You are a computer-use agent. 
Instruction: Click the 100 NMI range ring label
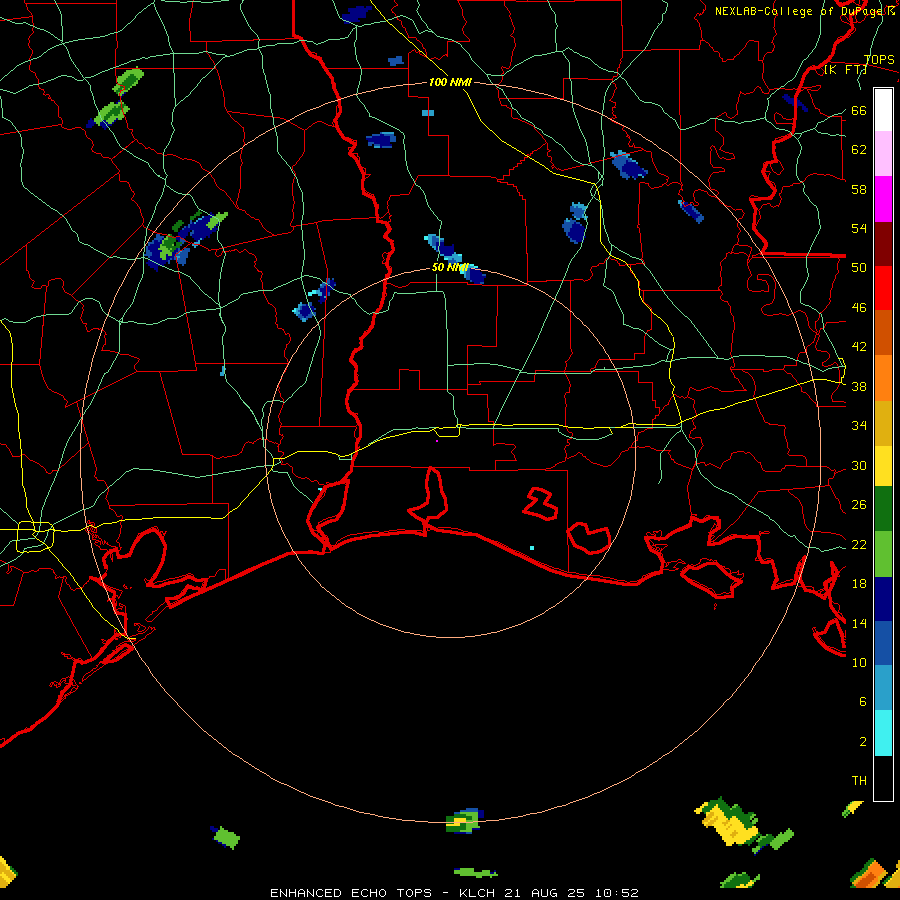[x=450, y=82]
